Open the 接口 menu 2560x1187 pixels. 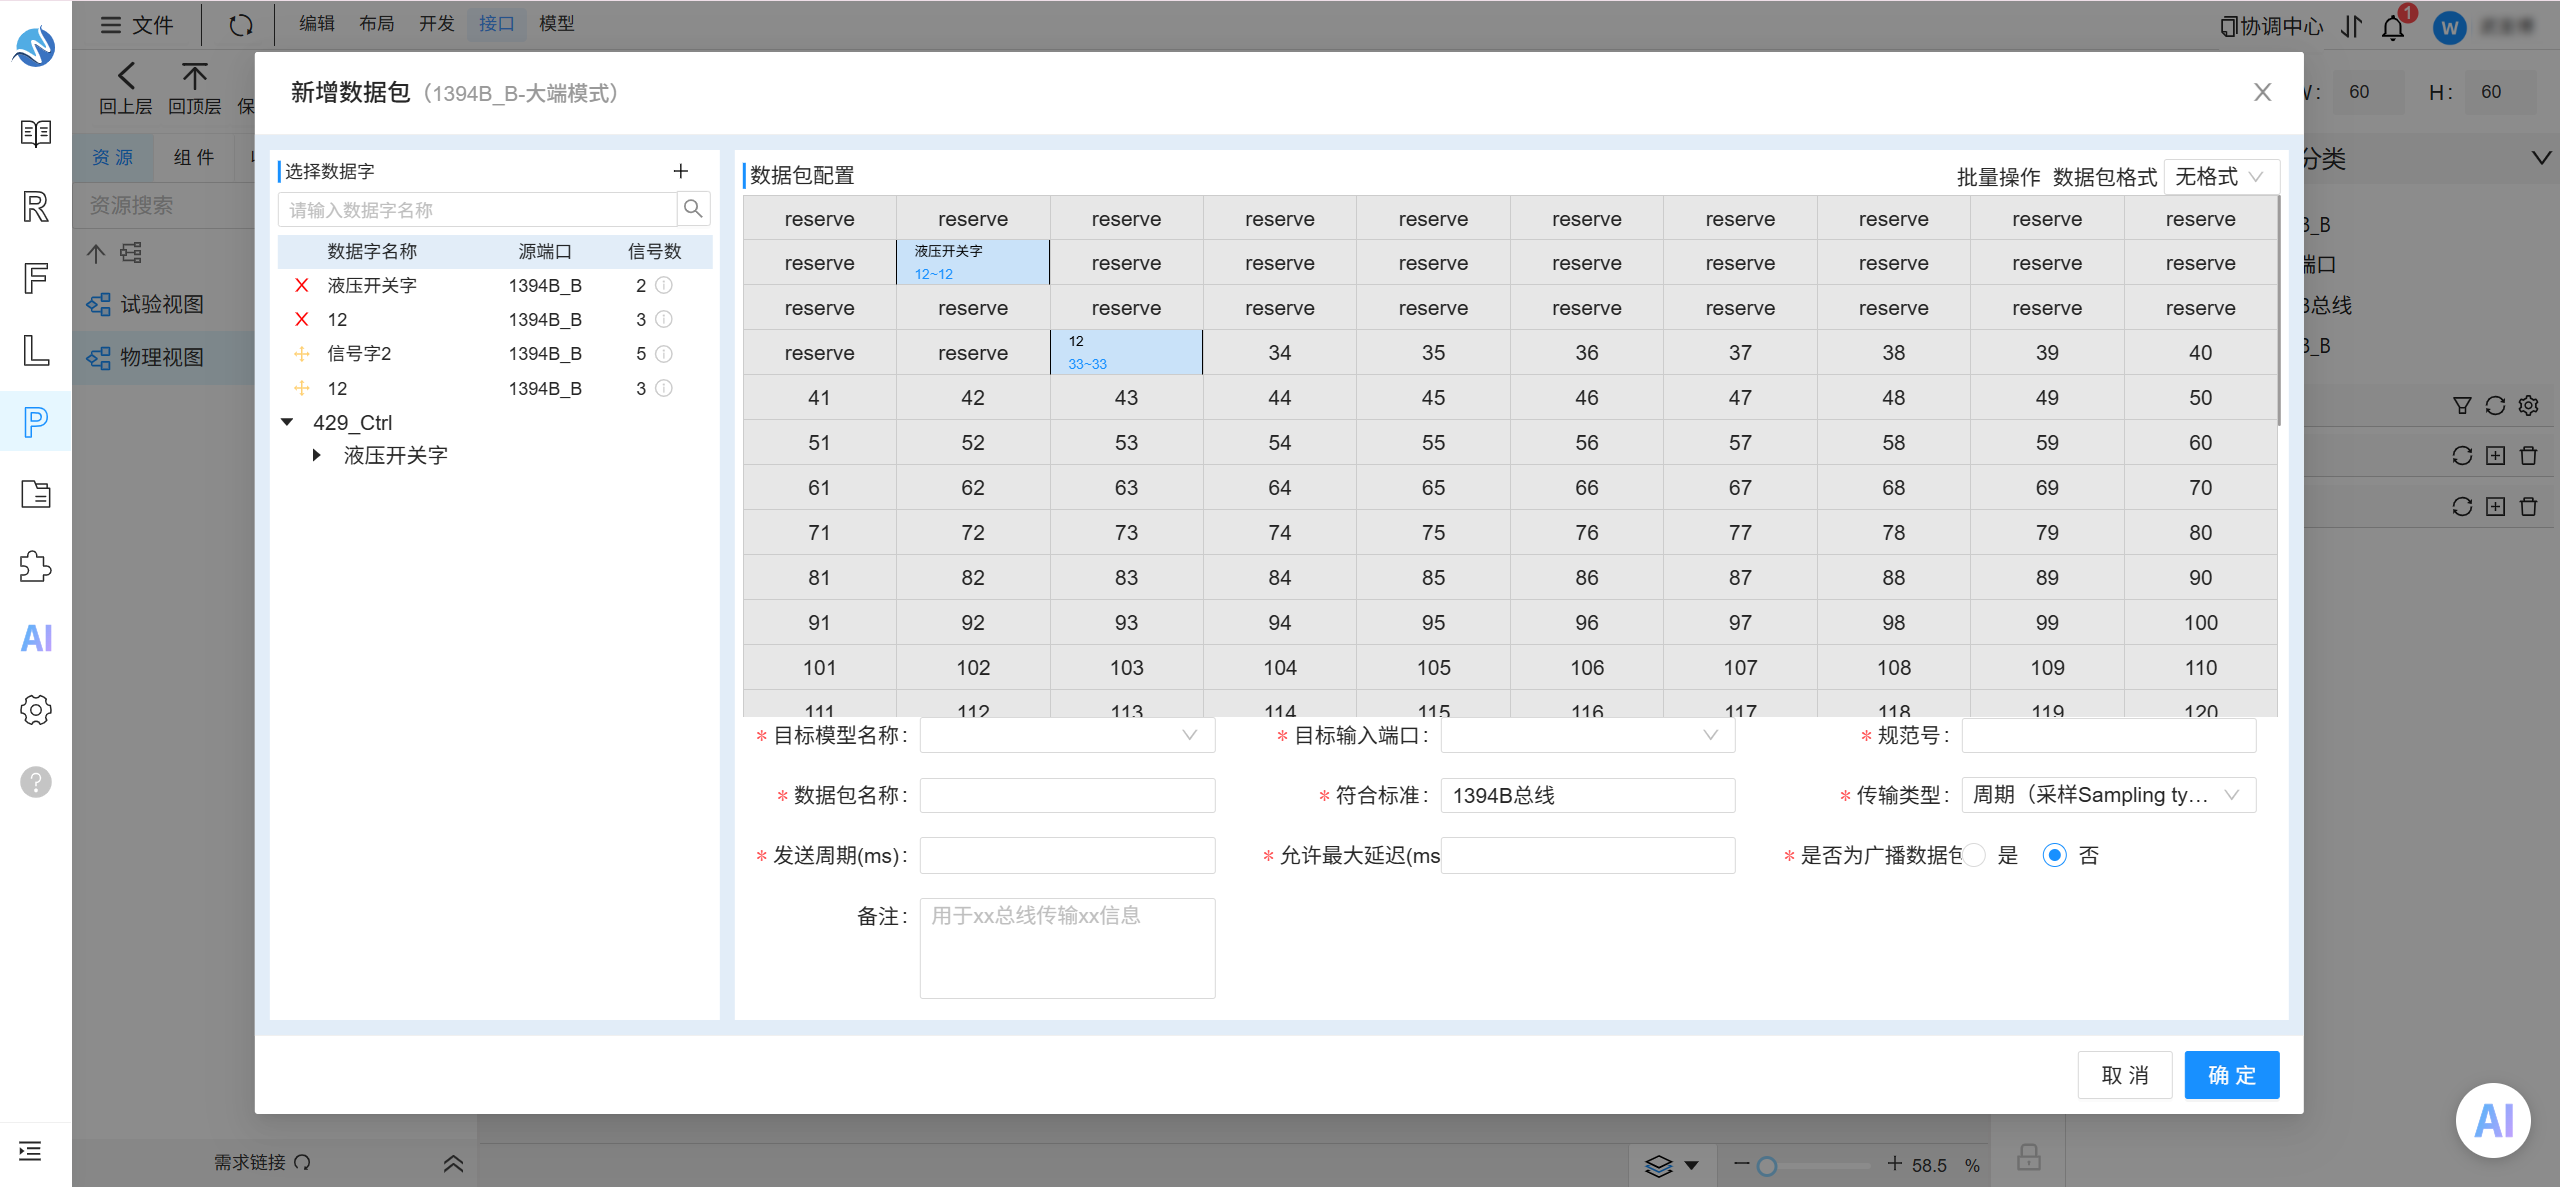(x=497, y=24)
